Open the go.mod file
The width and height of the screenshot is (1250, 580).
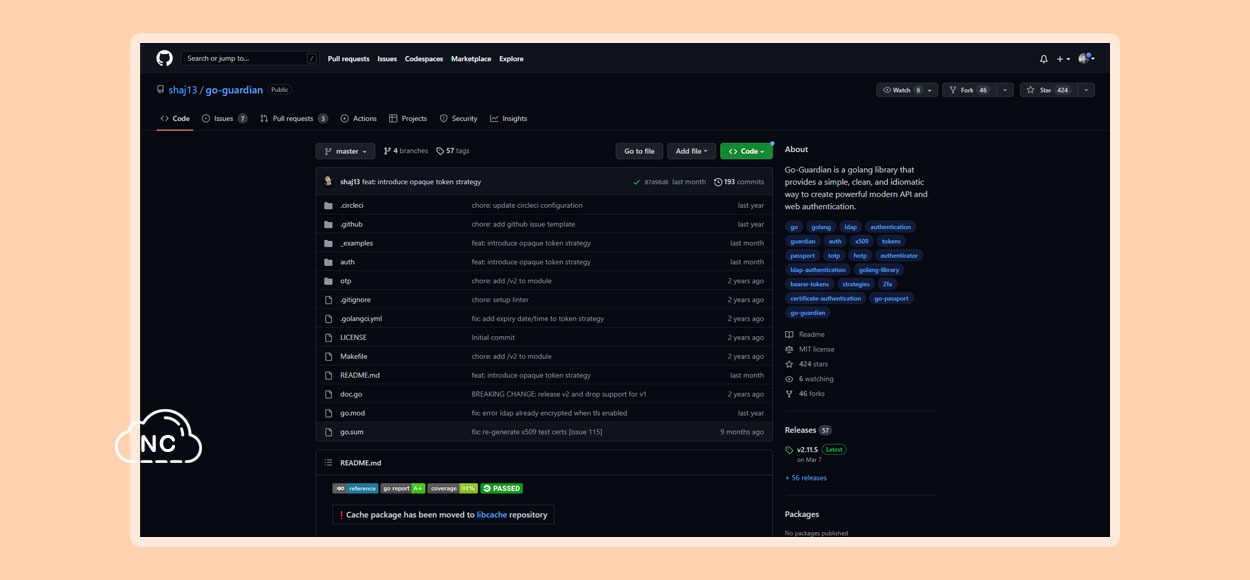coord(353,413)
